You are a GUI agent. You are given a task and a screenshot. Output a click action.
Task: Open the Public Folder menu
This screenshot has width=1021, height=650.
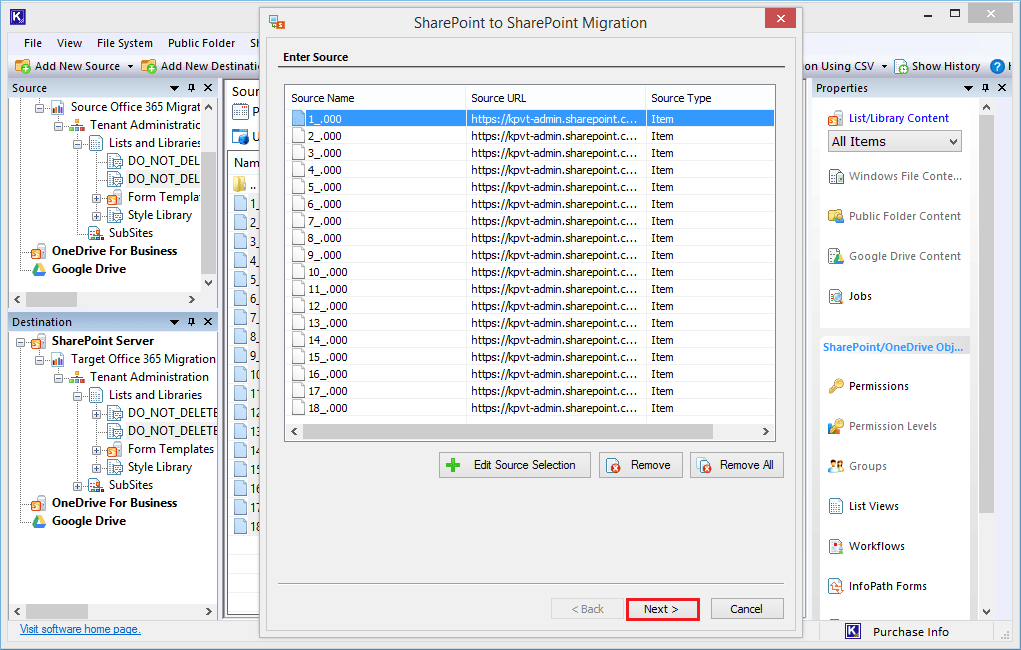(201, 43)
